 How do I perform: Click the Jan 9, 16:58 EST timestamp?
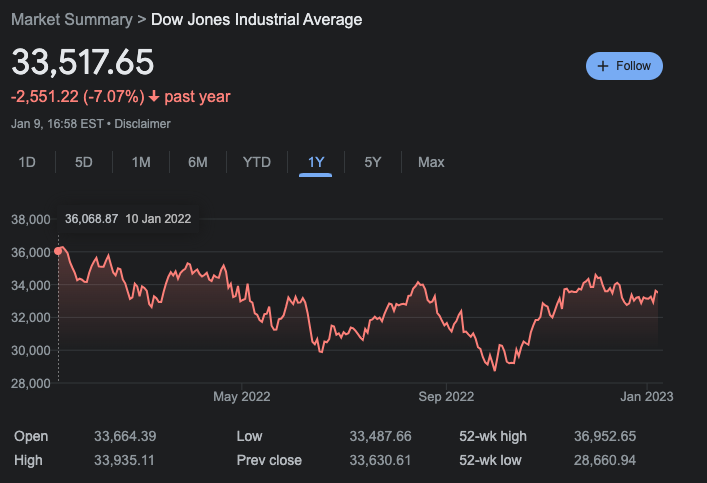(x=57, y=124)
